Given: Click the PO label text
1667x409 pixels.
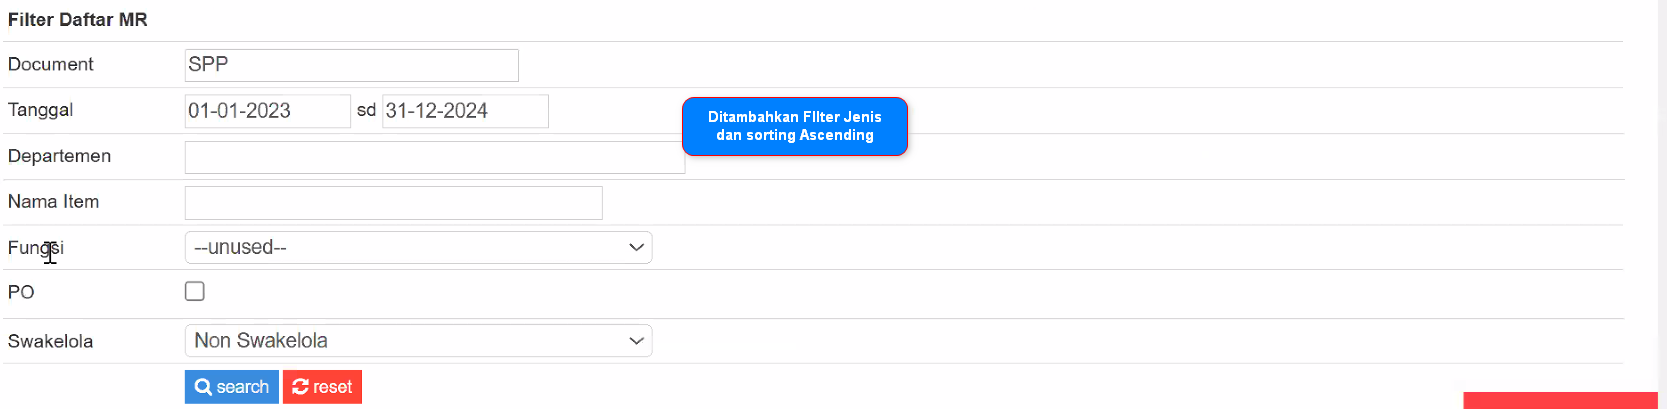Looking at the screenshot, I should point(21,292).
